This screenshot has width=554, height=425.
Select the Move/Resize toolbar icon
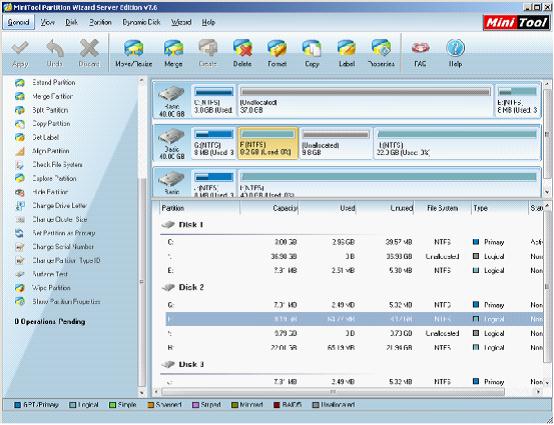tap(134, 49)
